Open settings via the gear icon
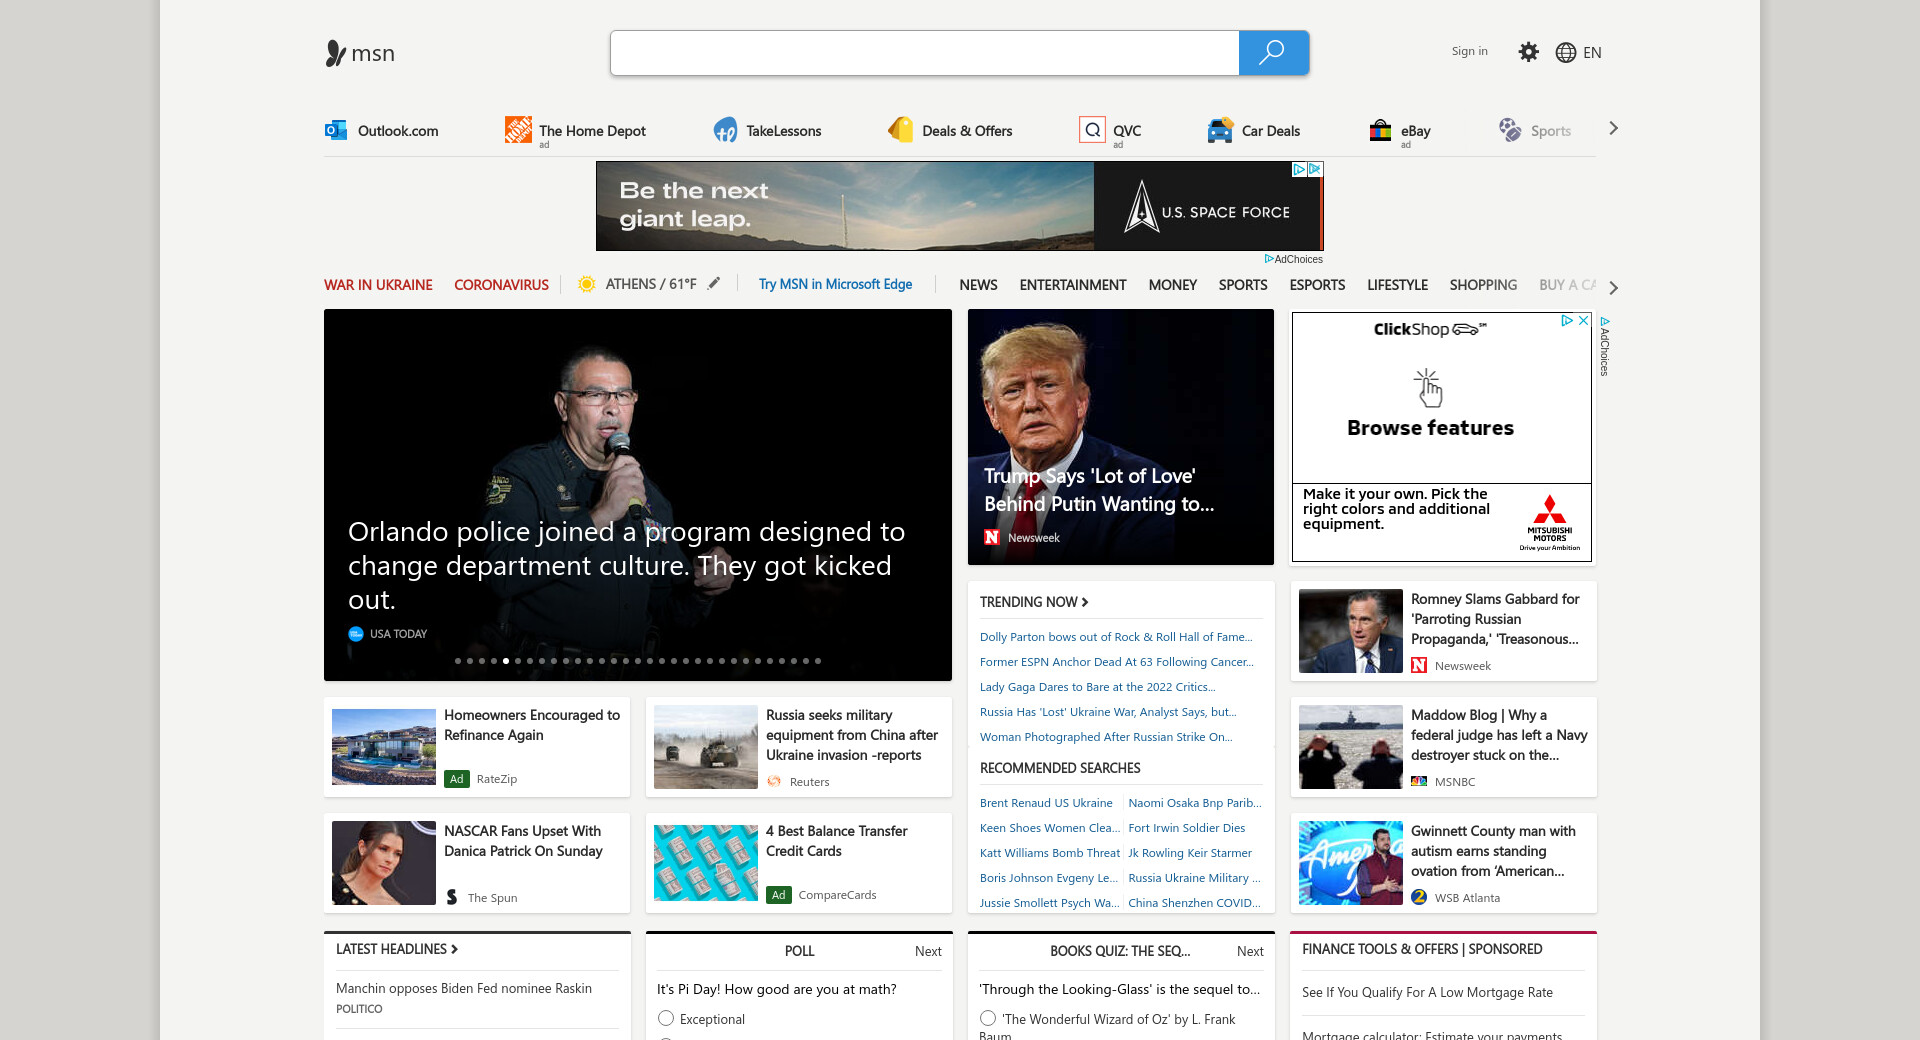Viewport: 1920px width, 1040px height. [x=1528, y=52]
